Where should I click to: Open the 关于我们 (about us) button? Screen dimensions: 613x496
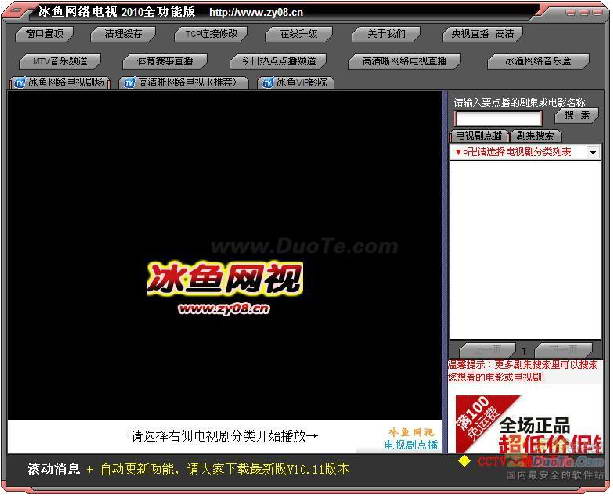pyautogui.click(x=386, y=34)
